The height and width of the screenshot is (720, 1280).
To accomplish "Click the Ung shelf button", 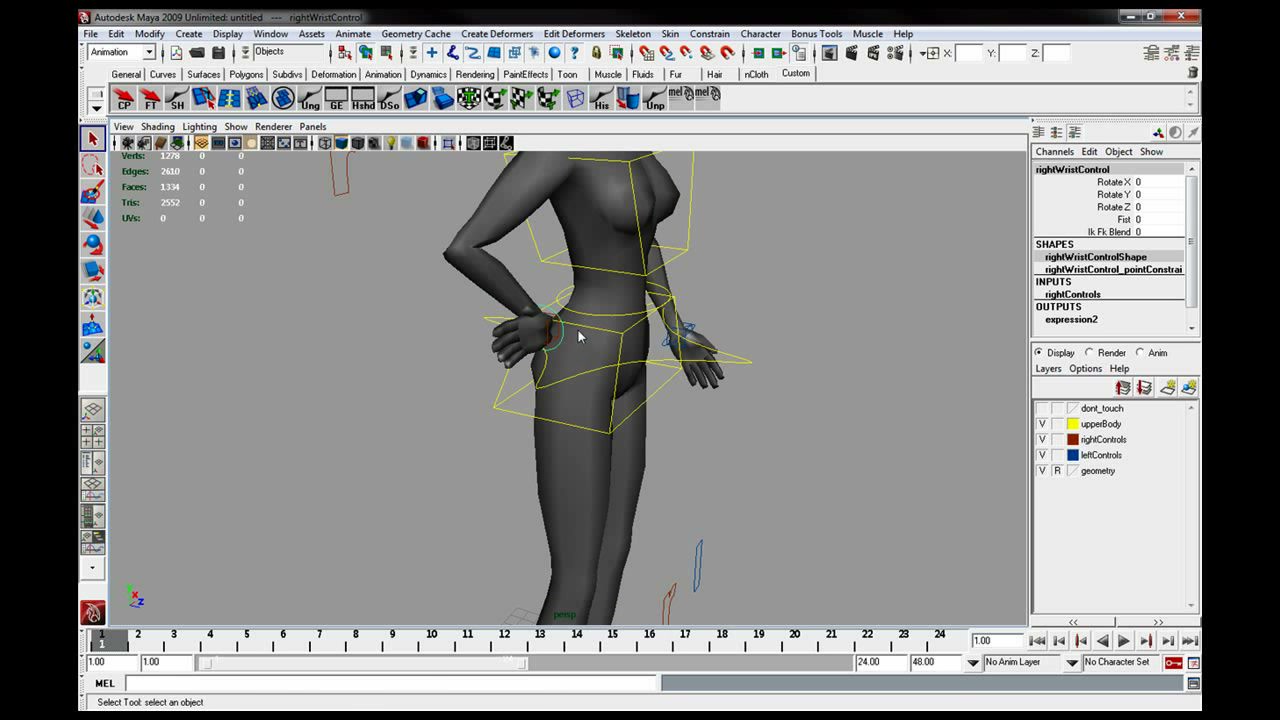I will click(310, 98).
